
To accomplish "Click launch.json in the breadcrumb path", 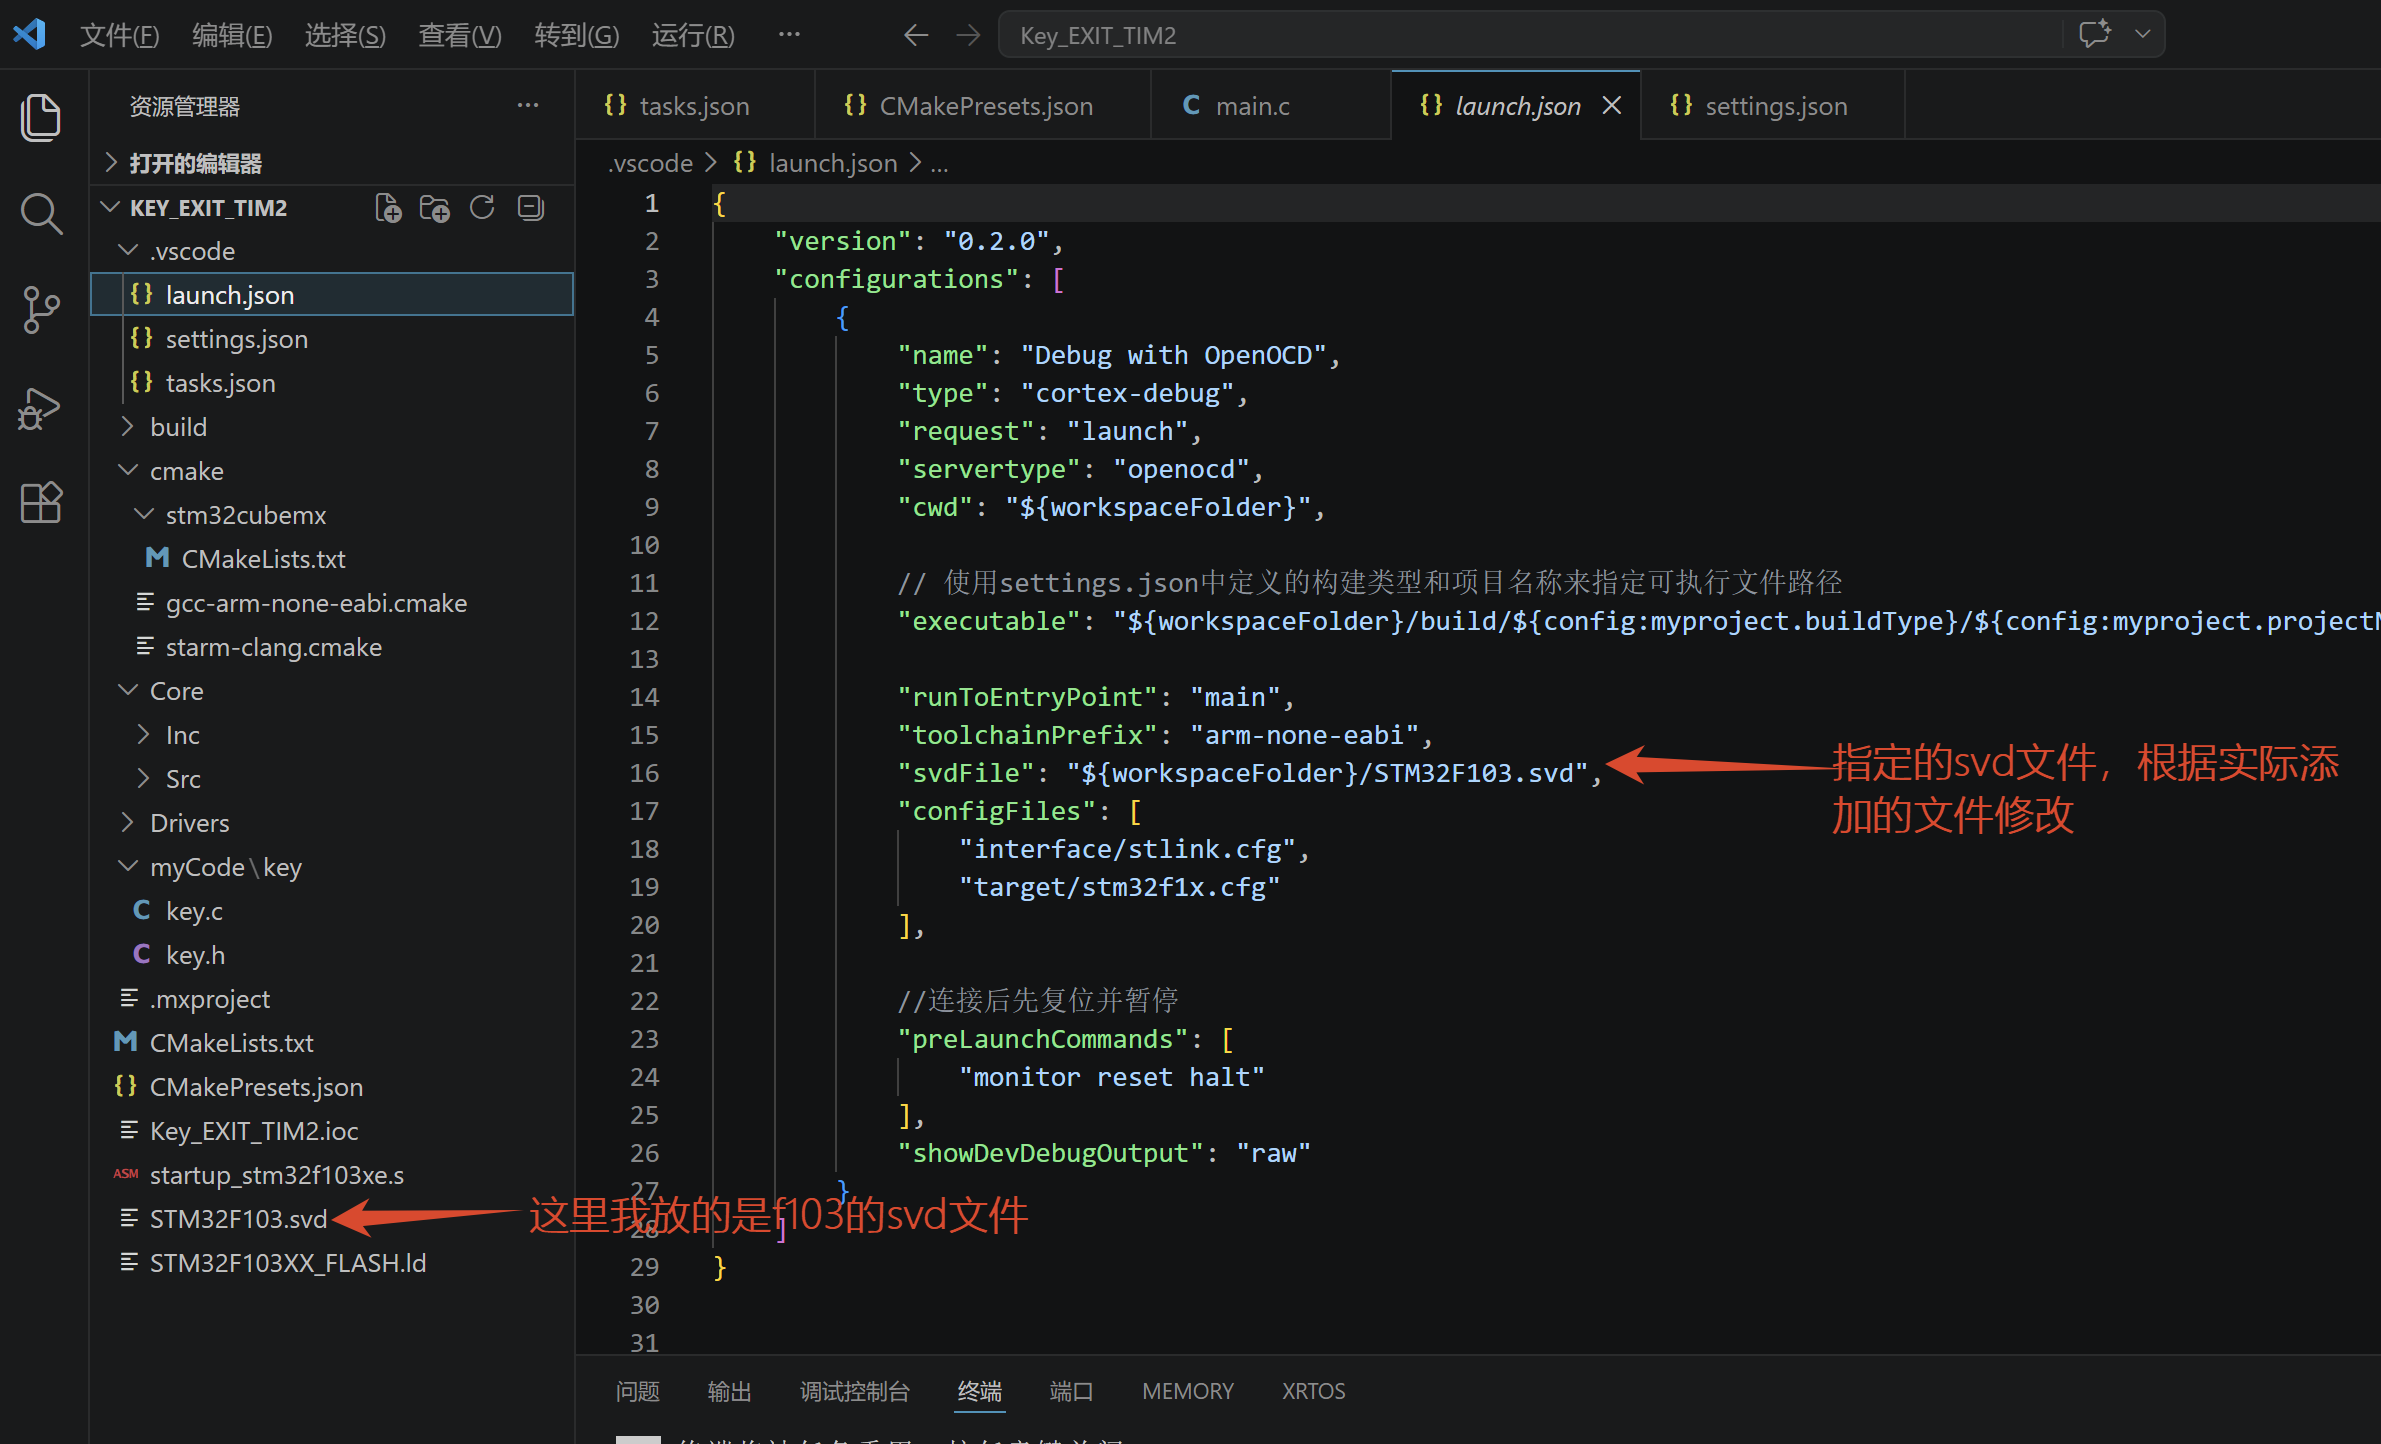I will coord(833,163).
